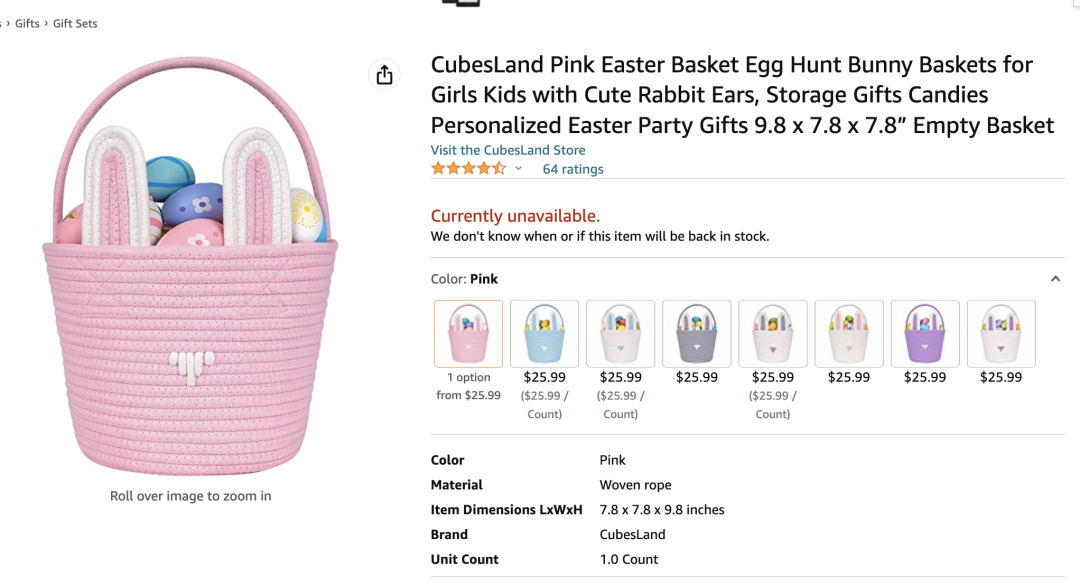This screenshot has width=1080, height=585.
Task: Click the star rating icons
Action: (468, 169)
